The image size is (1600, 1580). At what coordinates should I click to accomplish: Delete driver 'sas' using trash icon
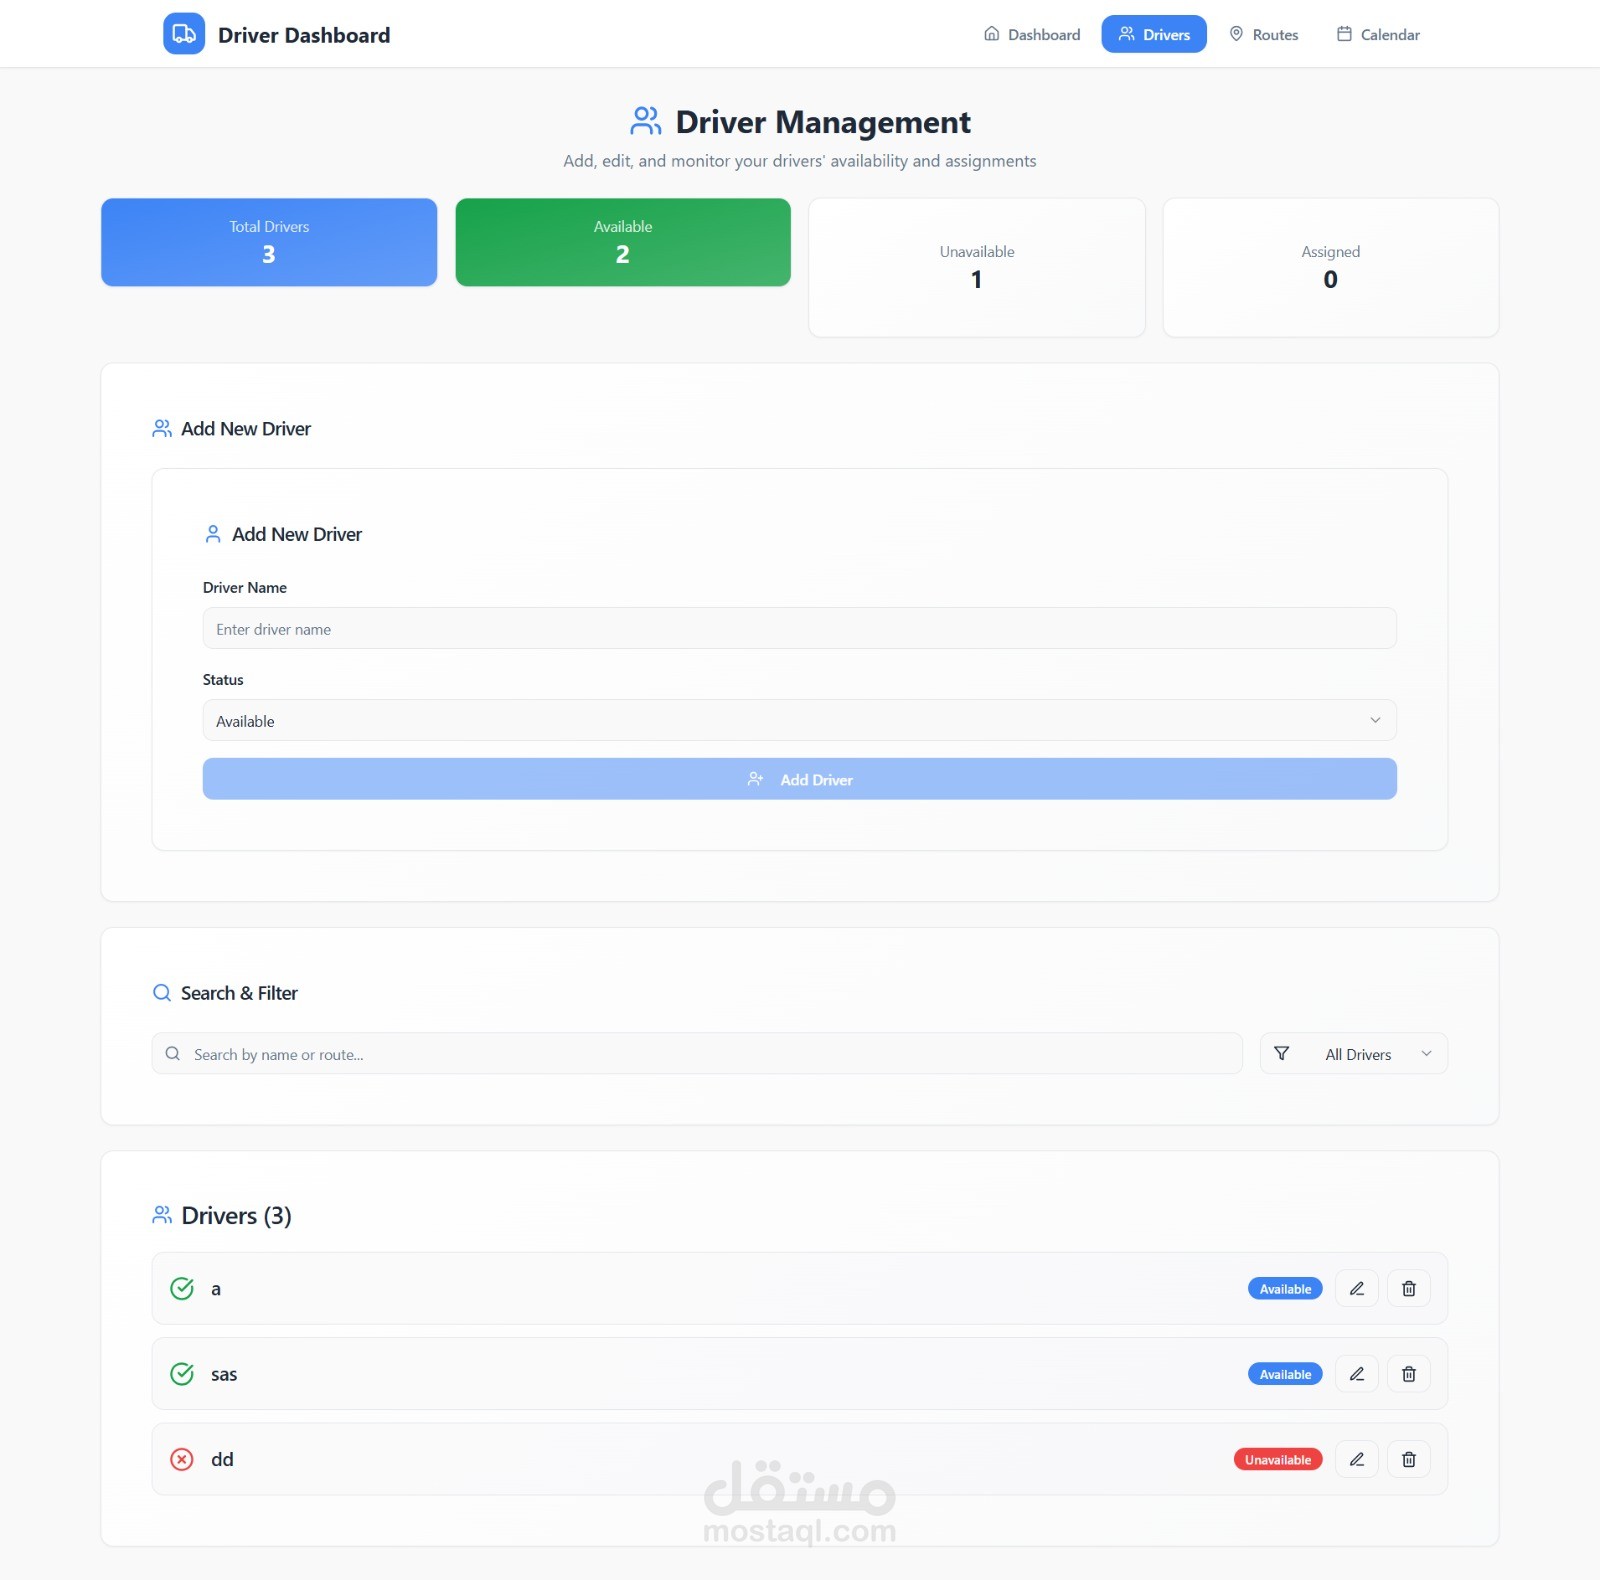click(x=1409, y=1373)
